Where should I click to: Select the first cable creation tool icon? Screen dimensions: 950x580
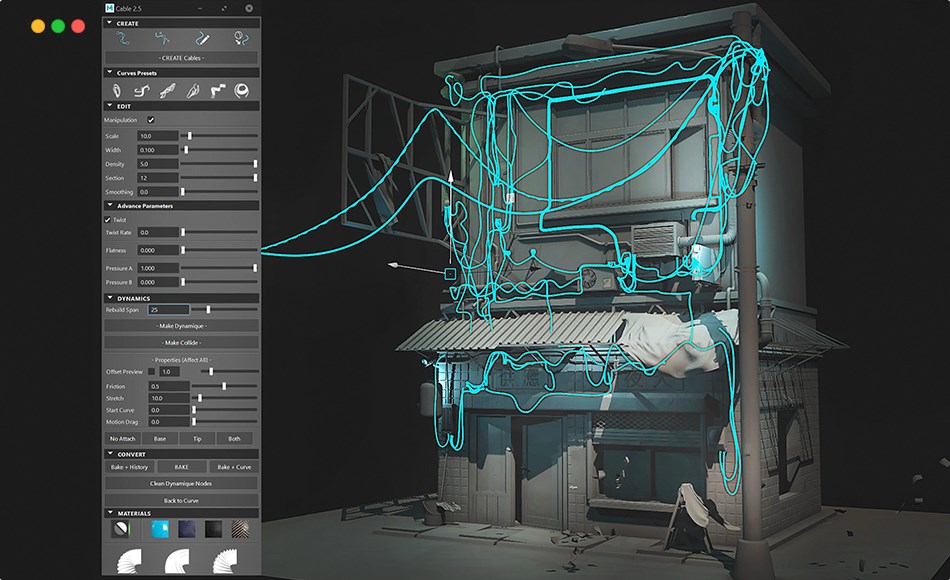(x=122, y=38)
